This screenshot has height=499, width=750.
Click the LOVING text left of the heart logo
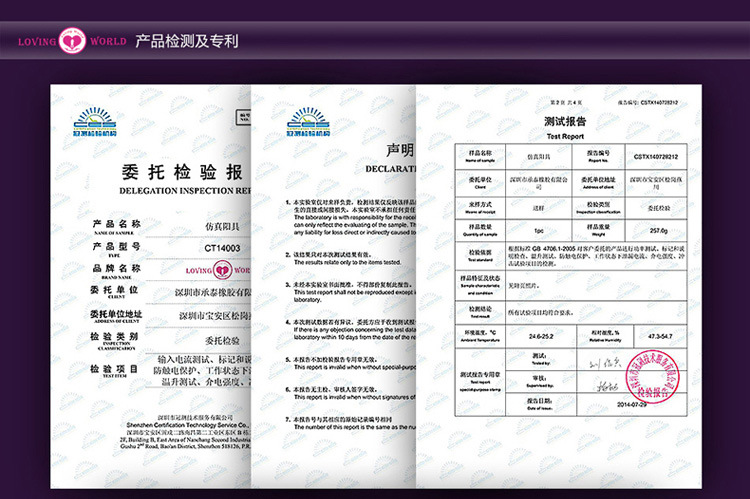pyautogui.click(x=34, y=42)
